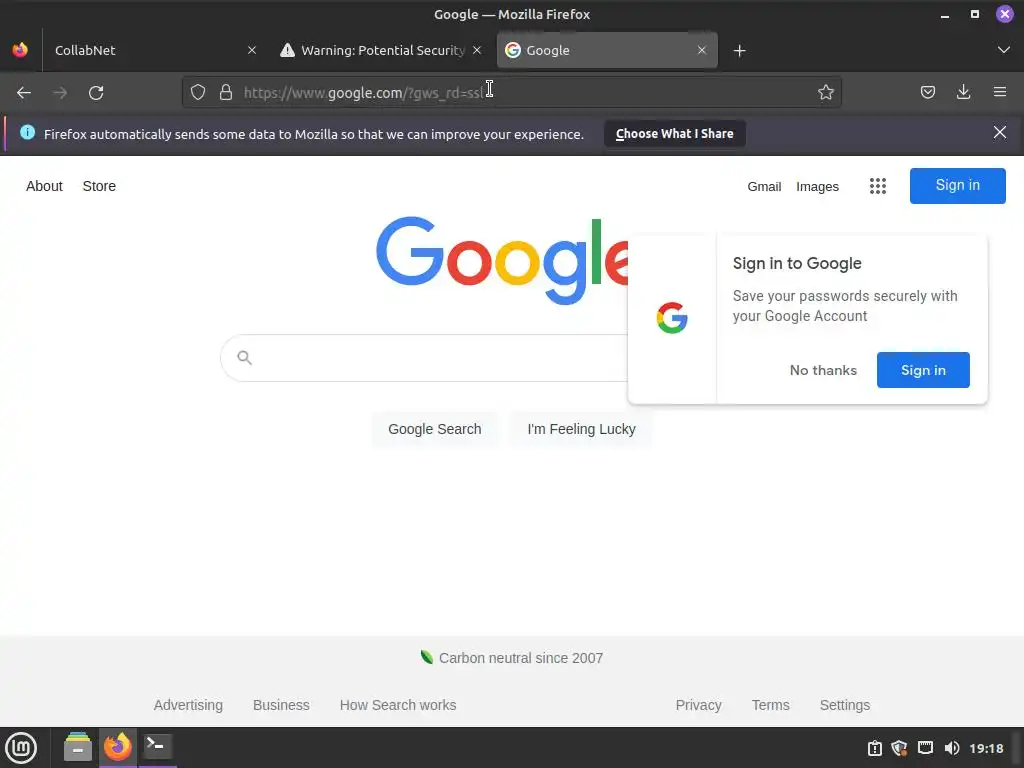1024x768 pixels.
Task: Click the Google G logo in popup
Action: click(x=672, y=318)
